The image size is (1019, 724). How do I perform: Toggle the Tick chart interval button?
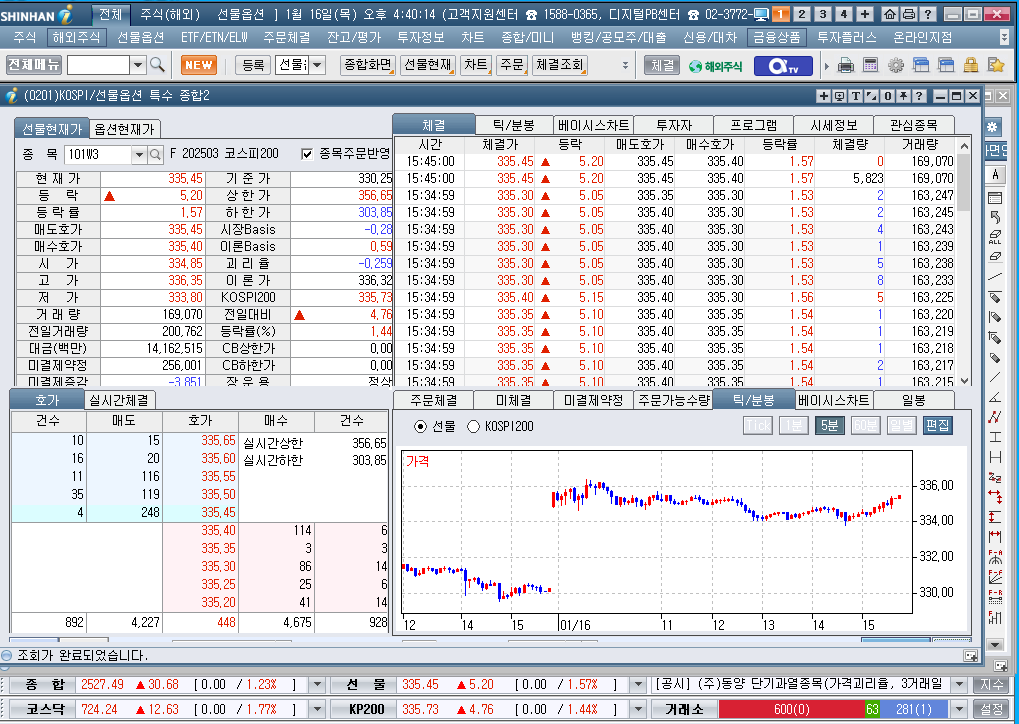point(758,426)
